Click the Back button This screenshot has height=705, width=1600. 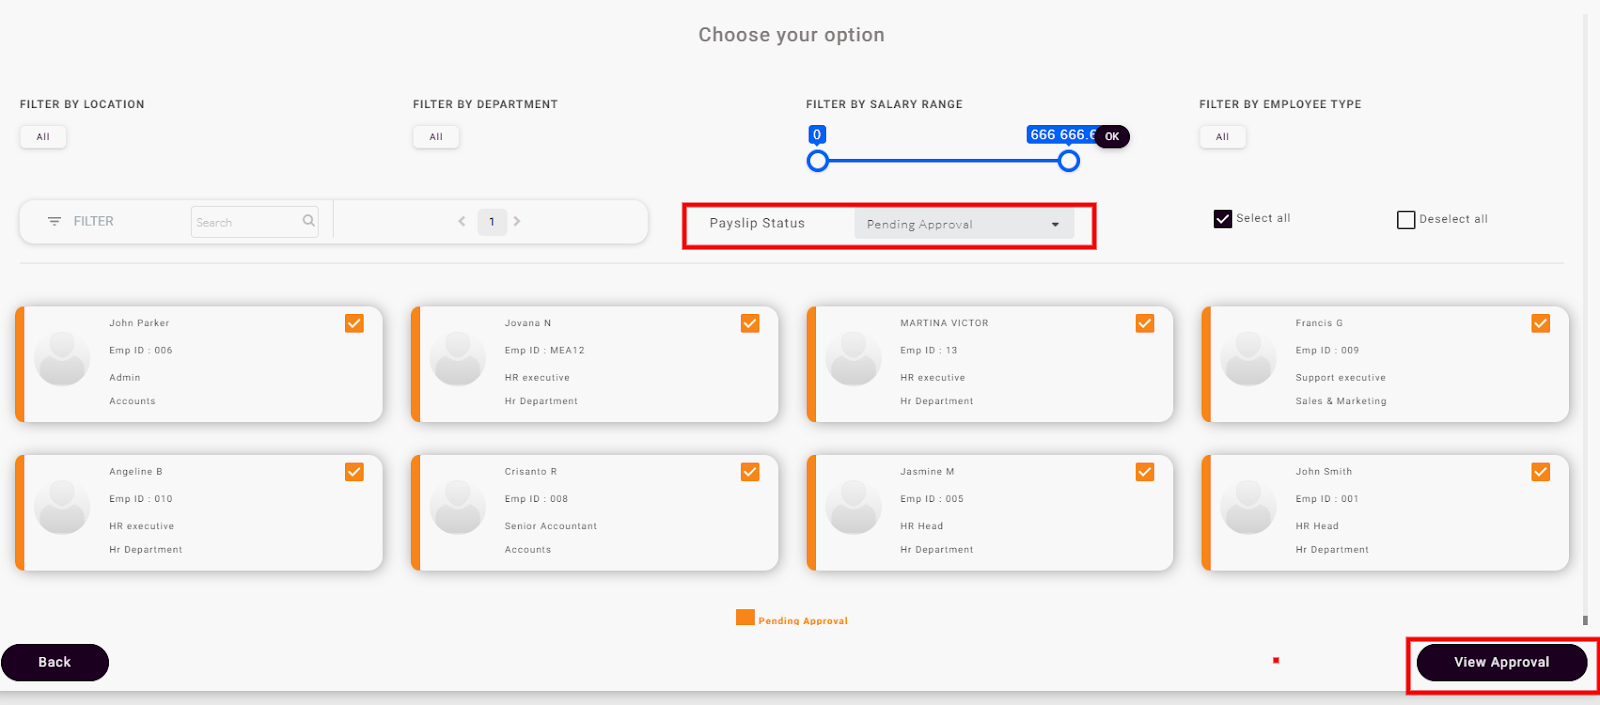(55, 662)
